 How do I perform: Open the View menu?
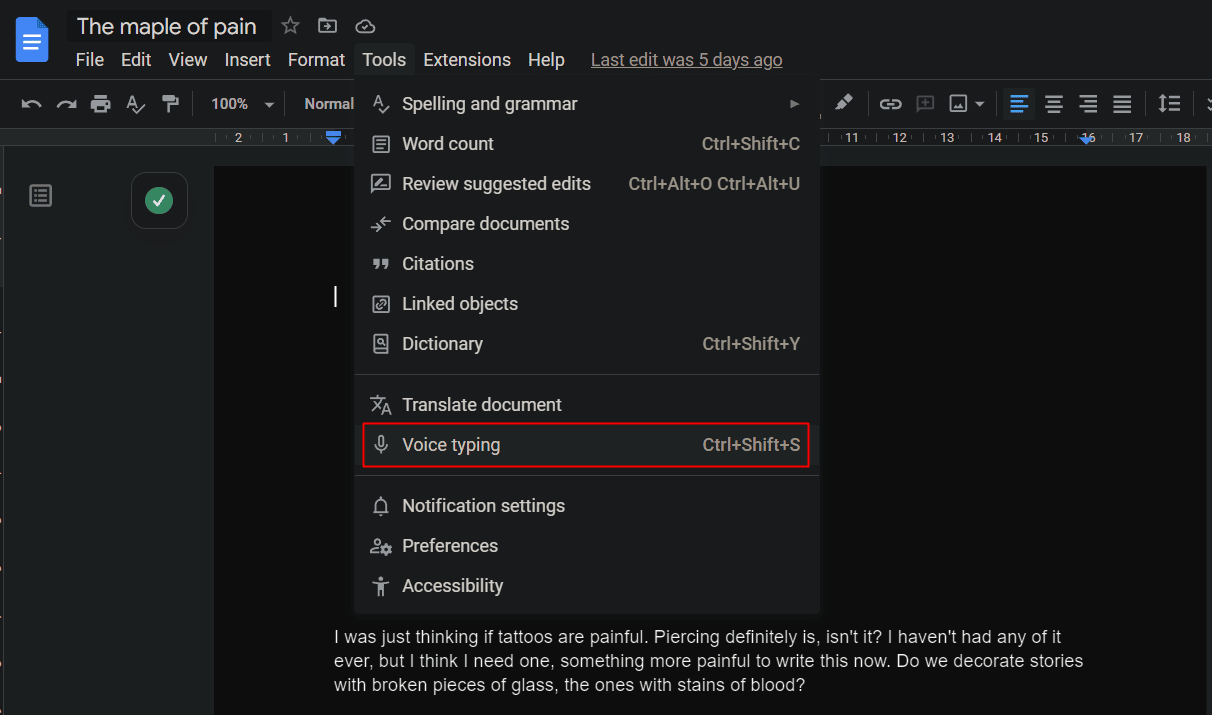coord(188,60)
